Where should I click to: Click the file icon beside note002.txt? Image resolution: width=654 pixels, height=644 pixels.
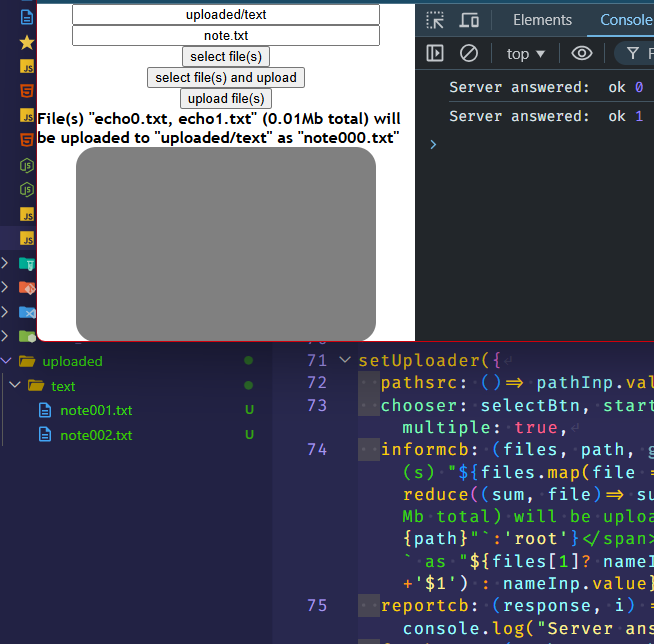(45, 435)
